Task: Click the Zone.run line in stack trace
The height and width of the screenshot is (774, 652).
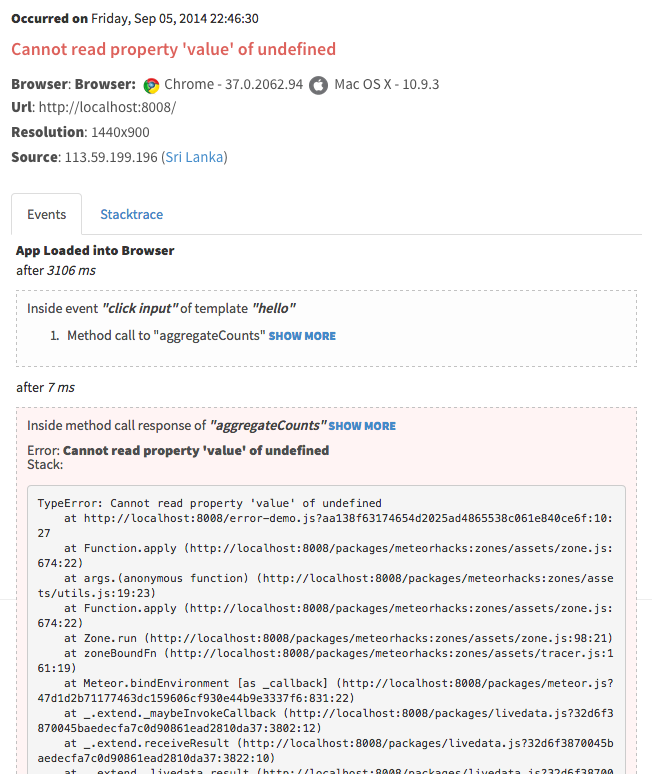Action: point(338,638)
